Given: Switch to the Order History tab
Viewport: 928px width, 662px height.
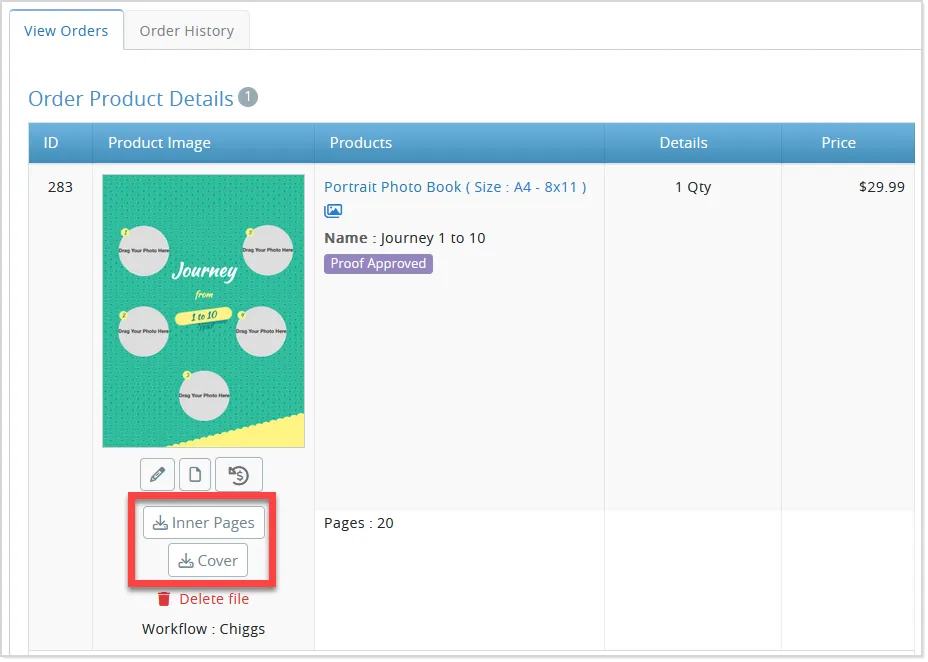Looking at the screenshot, I should click(x=187, y=31).
